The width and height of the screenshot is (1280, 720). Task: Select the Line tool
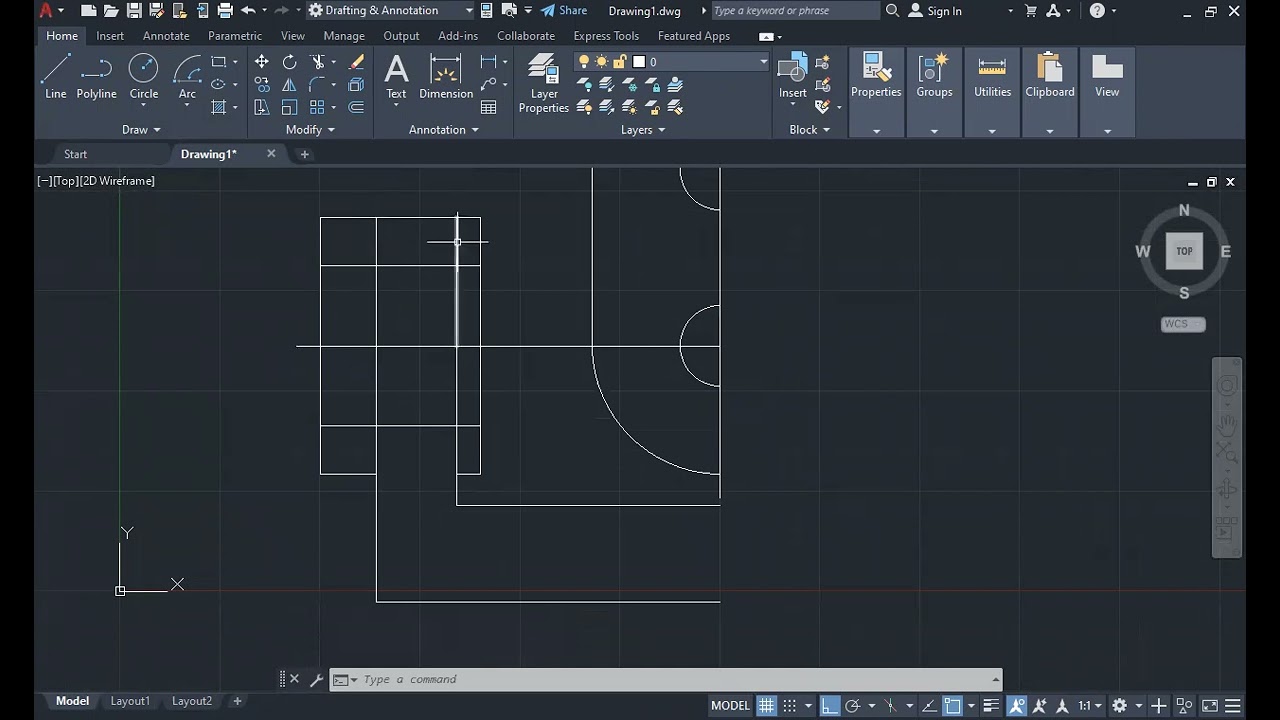(56, 77)
